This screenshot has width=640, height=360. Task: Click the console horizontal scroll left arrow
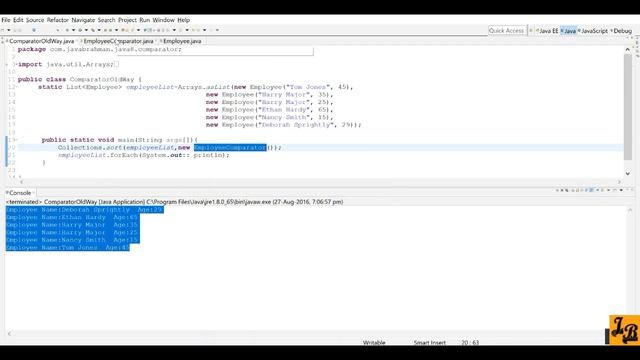pyautogui.click(x=9, y=333)
